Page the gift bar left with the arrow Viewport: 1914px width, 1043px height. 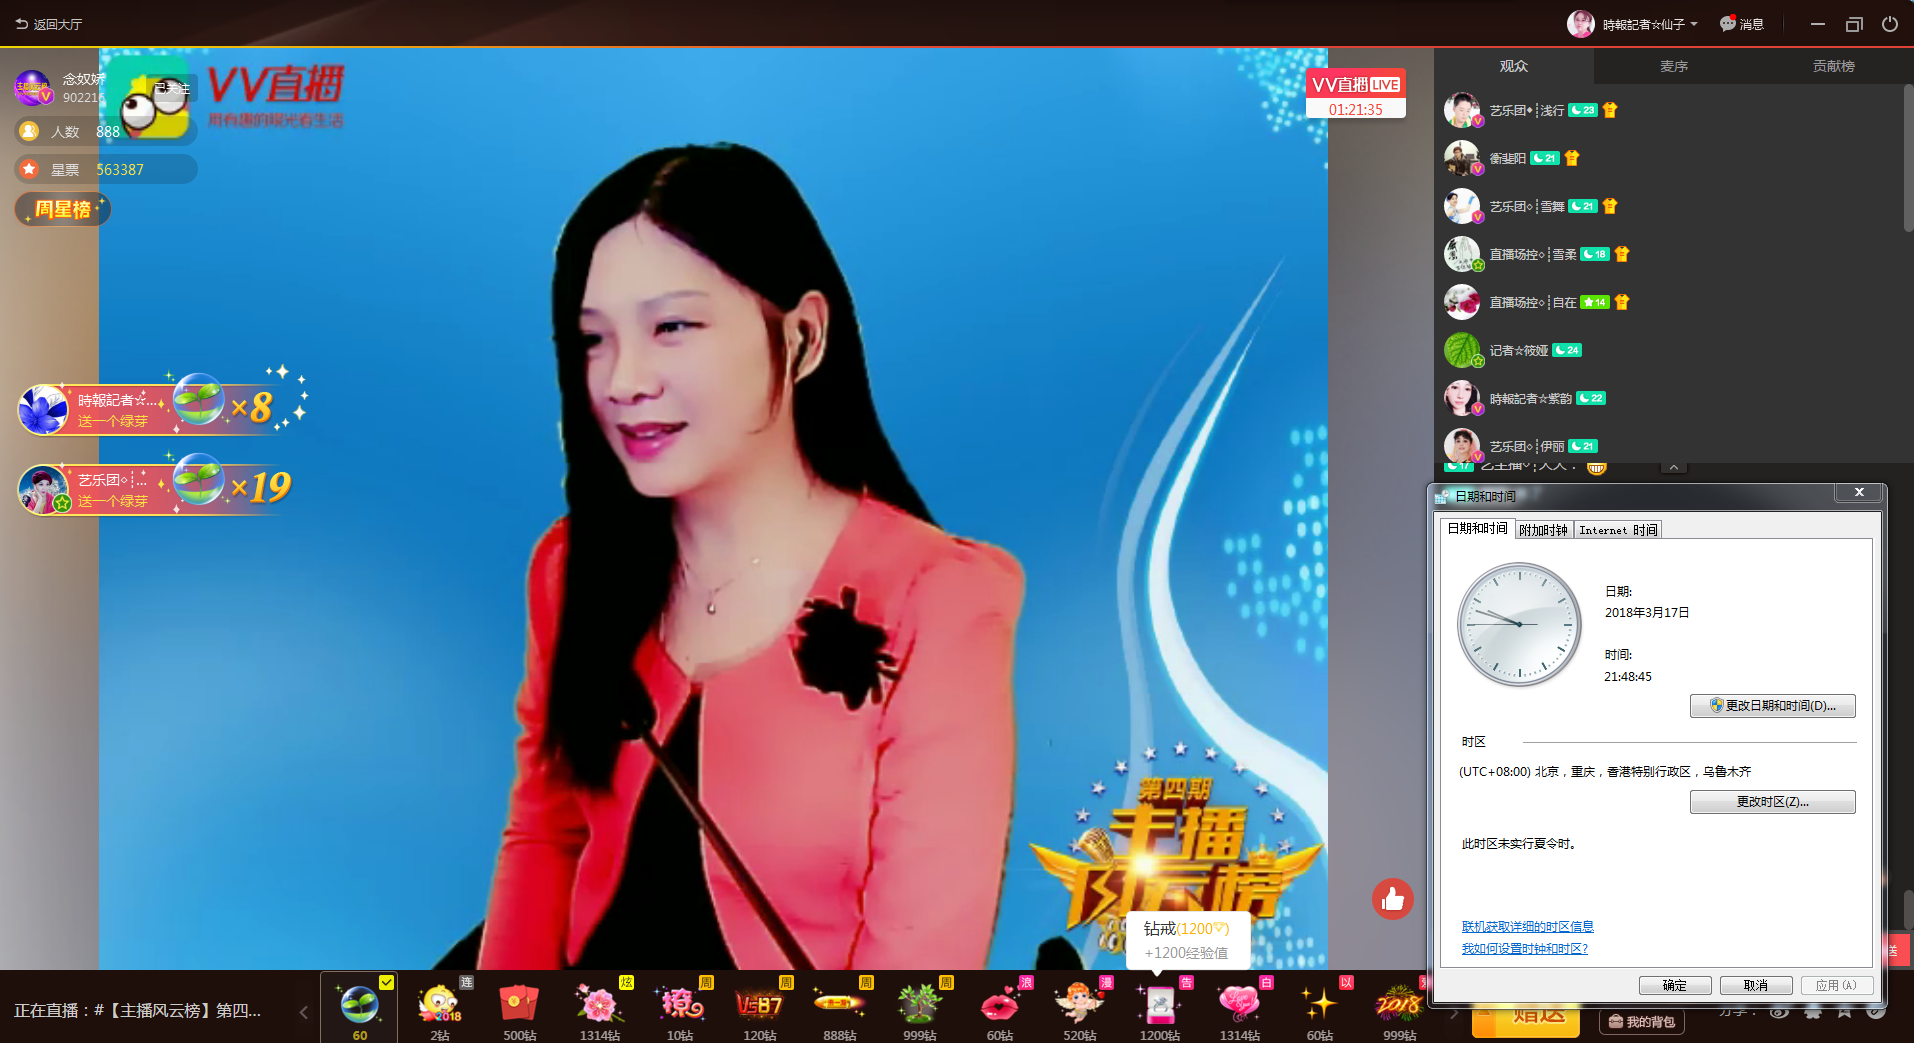(304, 1012)
